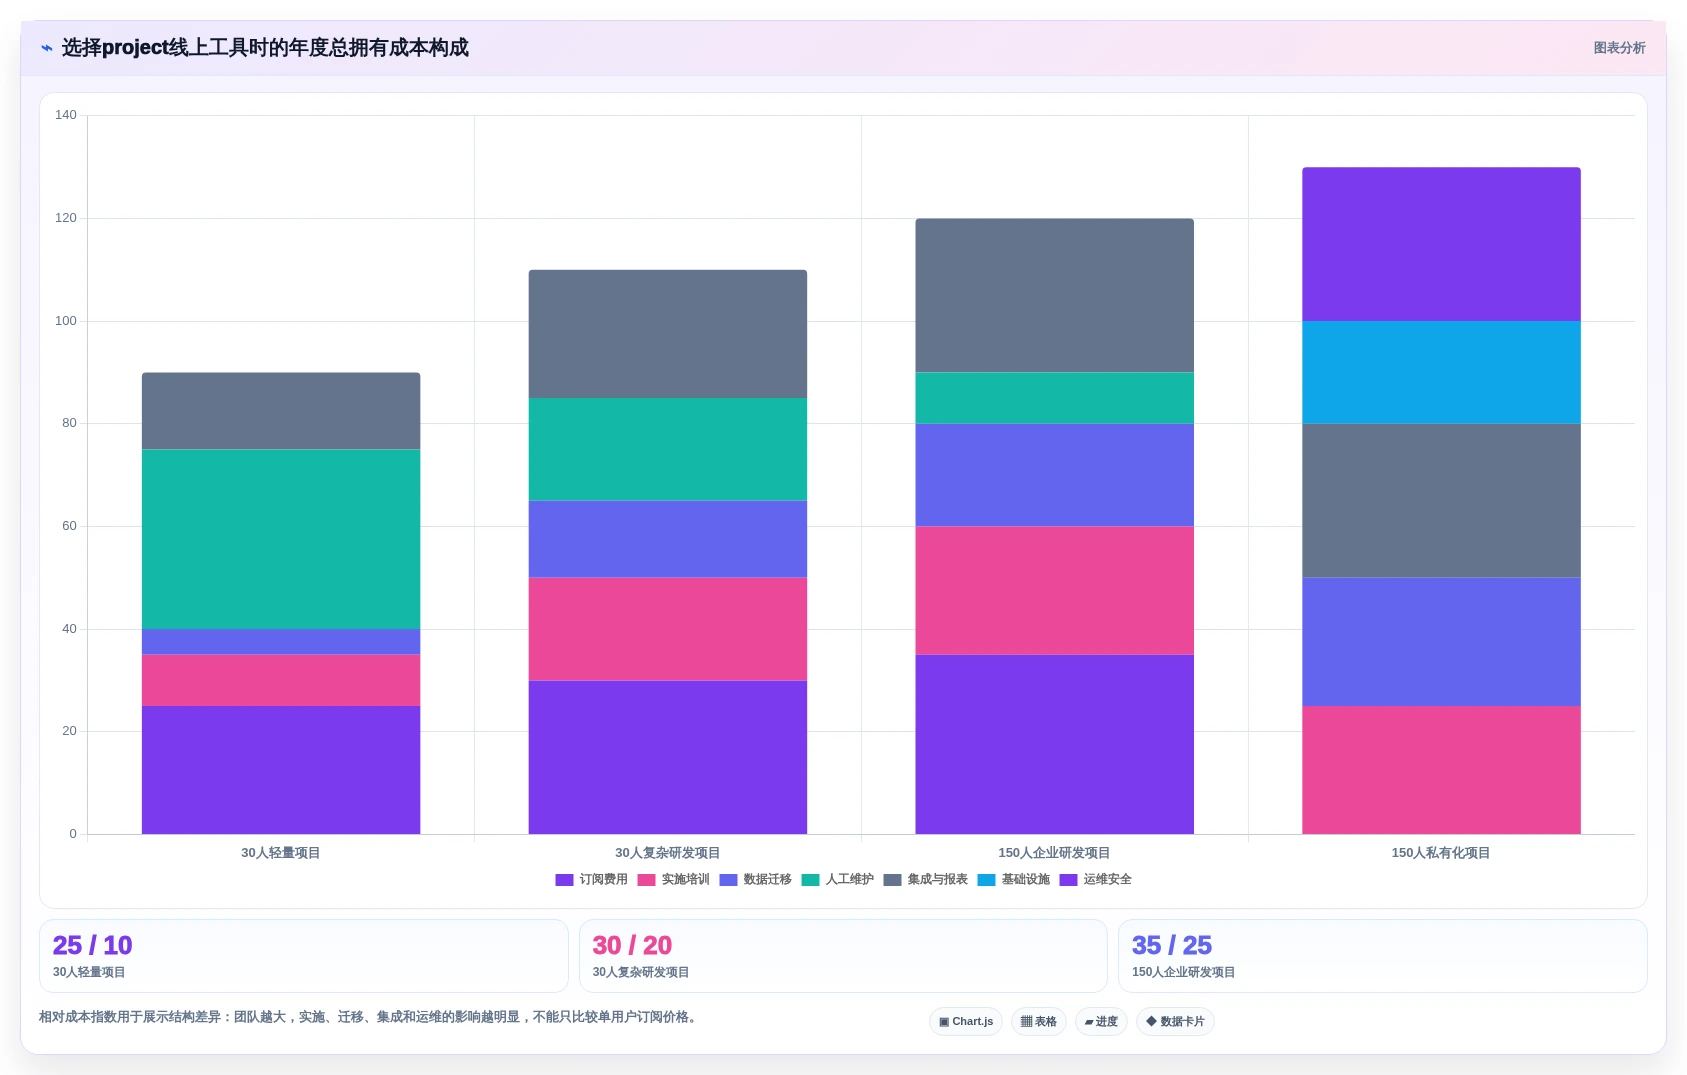
Task: Click the pink 实施培训 segment of 30人复杂研发项目 bar
Action: (x=668, y=629)
